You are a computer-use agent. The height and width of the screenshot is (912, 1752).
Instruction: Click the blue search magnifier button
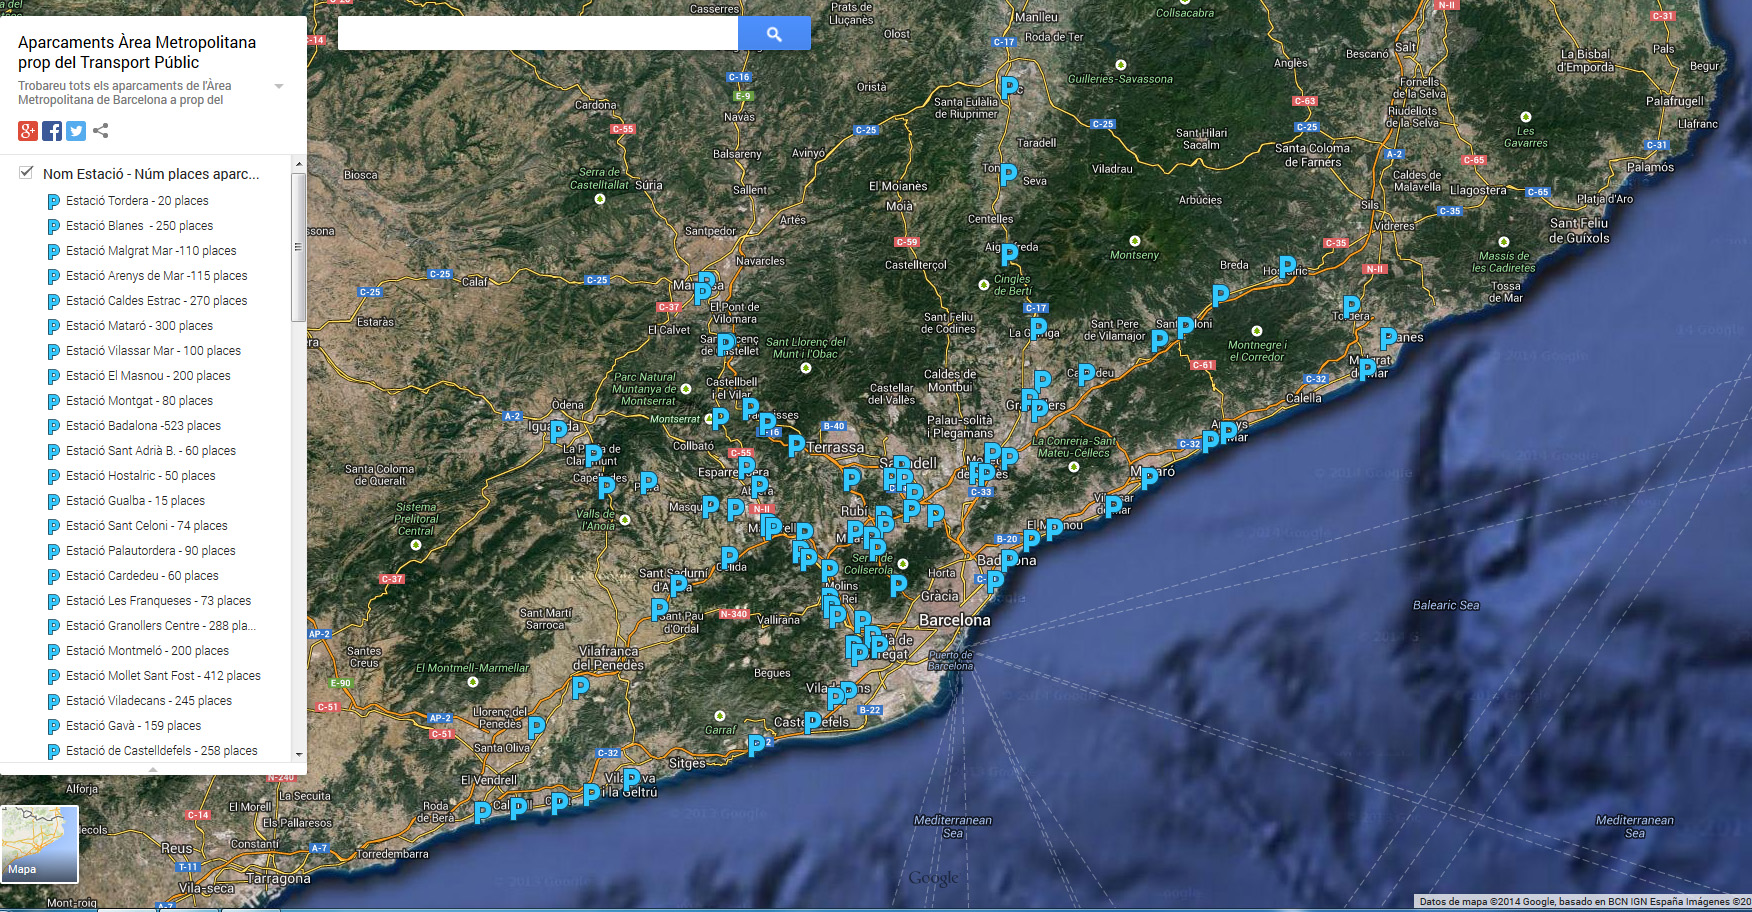pyautogui.click(x=773, y=33)
